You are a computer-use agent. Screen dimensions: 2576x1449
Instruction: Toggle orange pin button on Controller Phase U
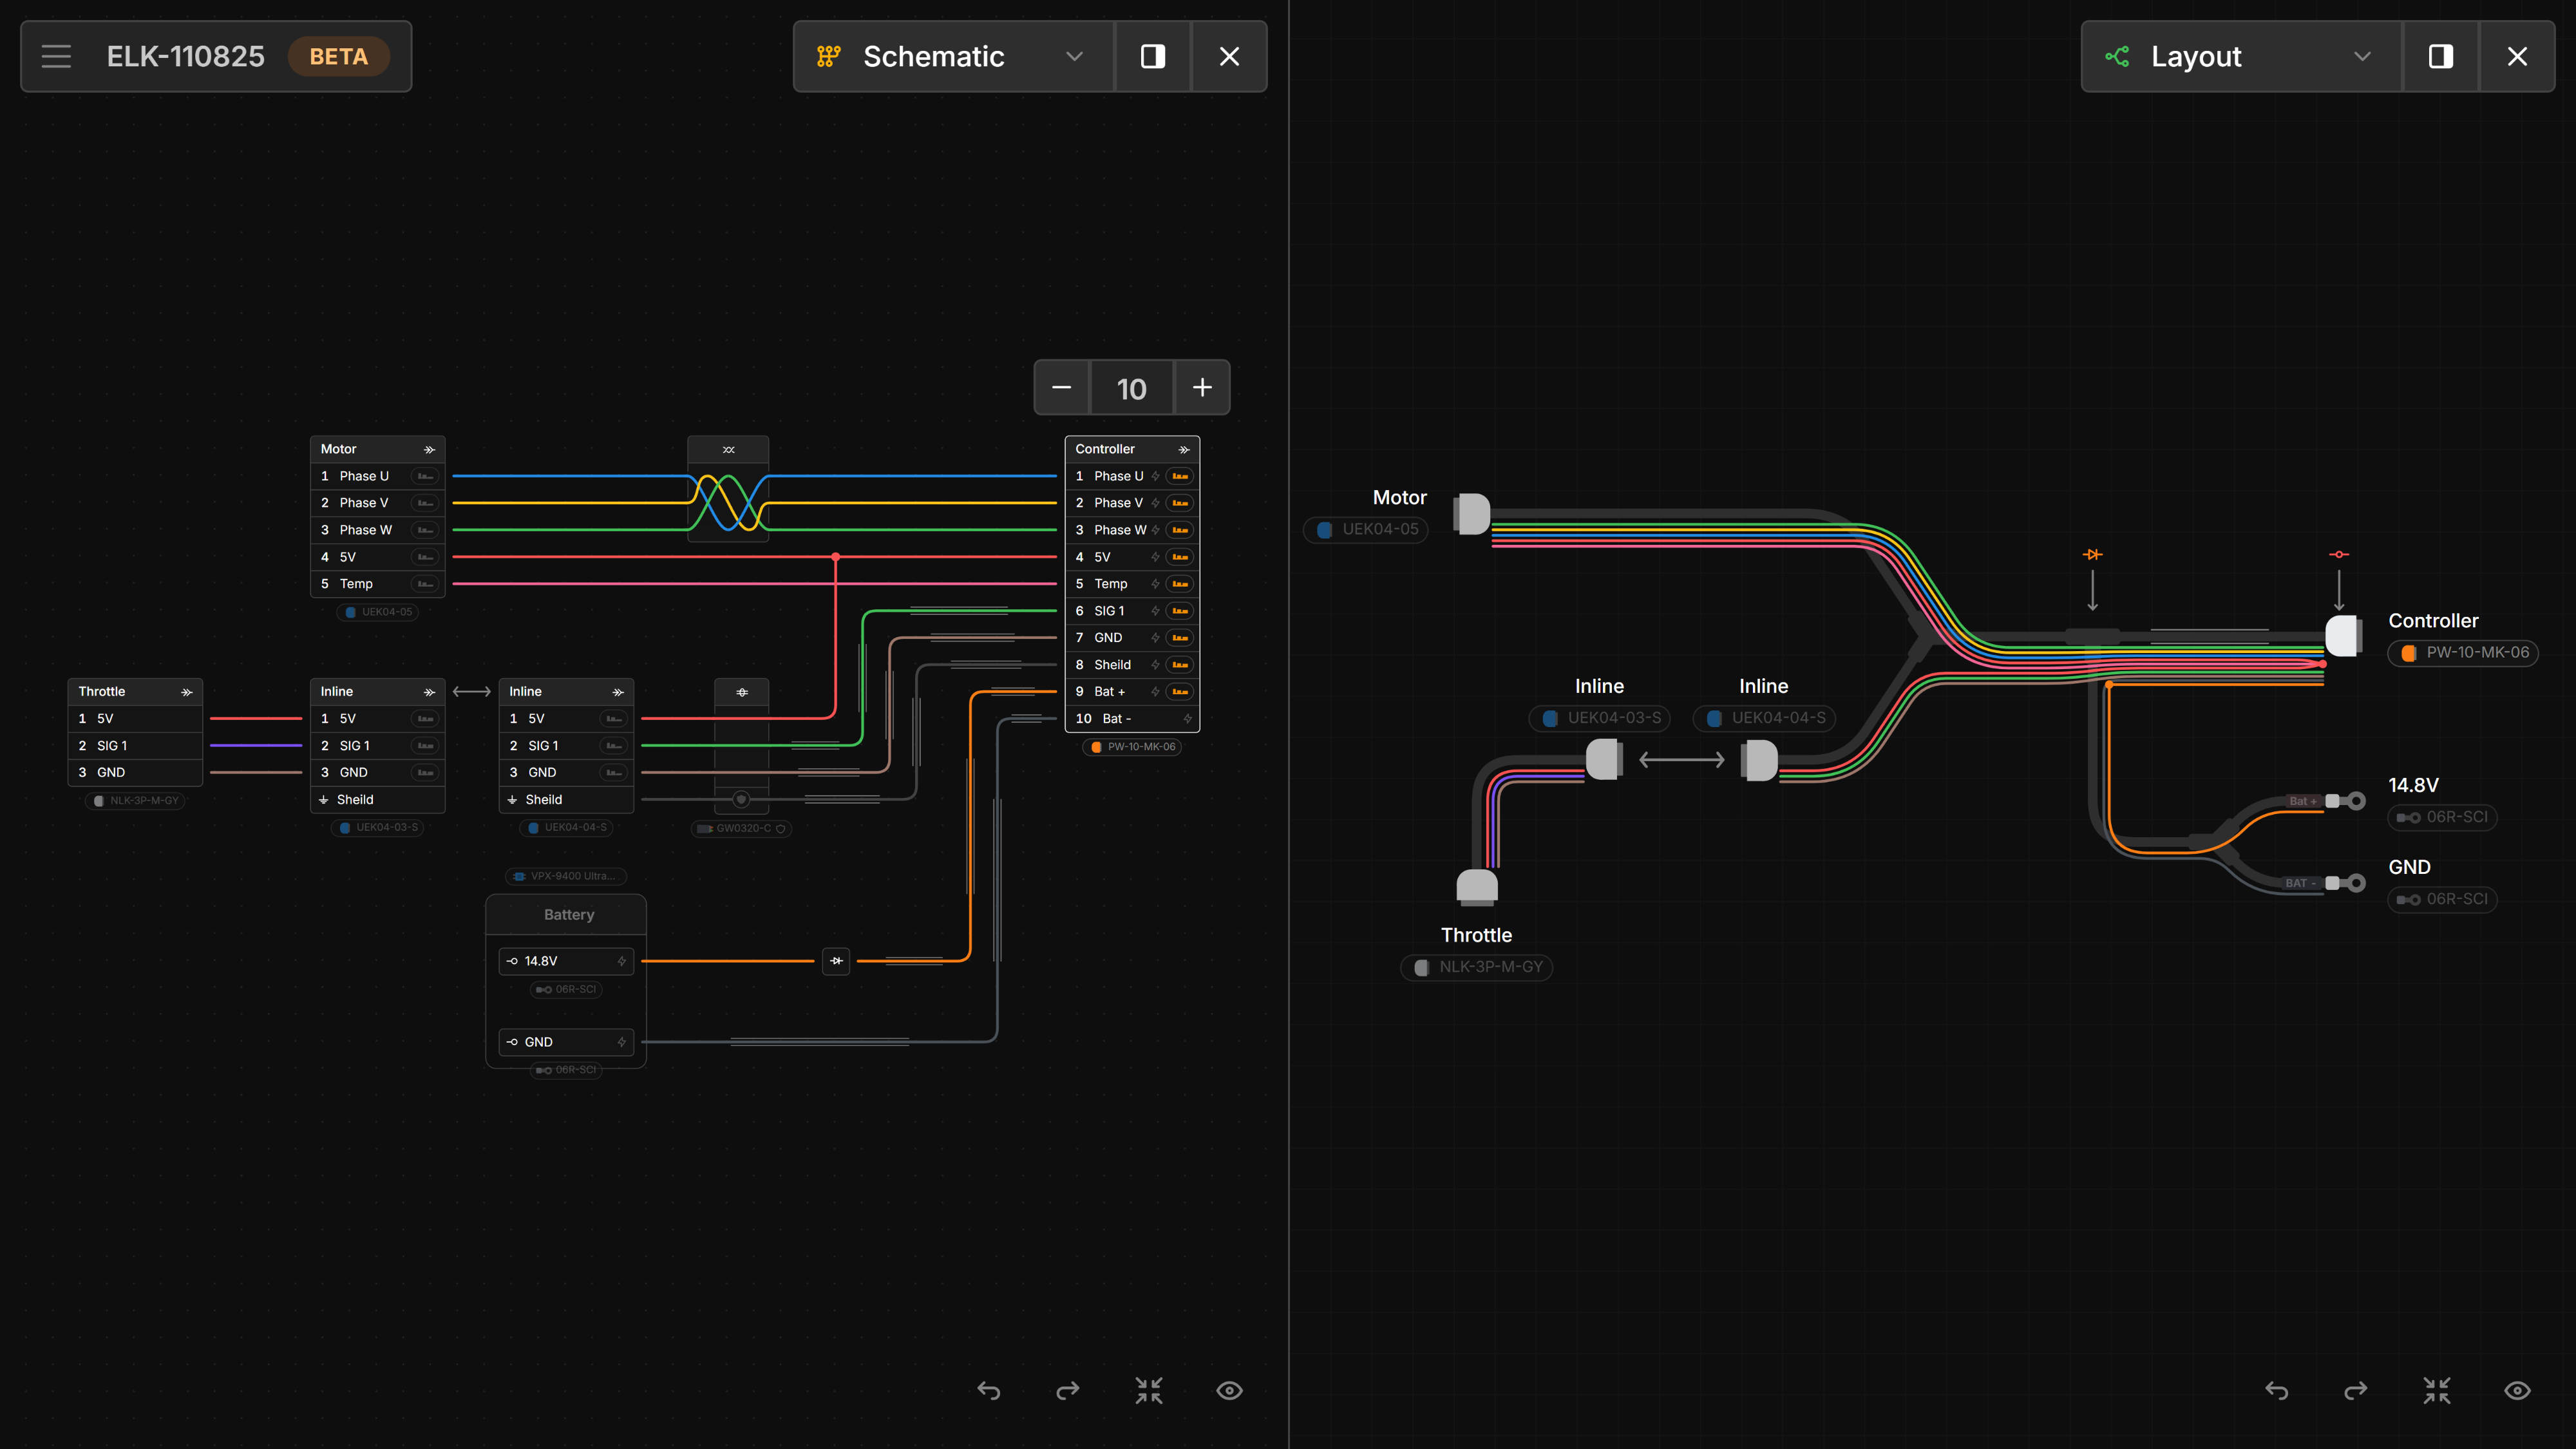(1180, 476)
